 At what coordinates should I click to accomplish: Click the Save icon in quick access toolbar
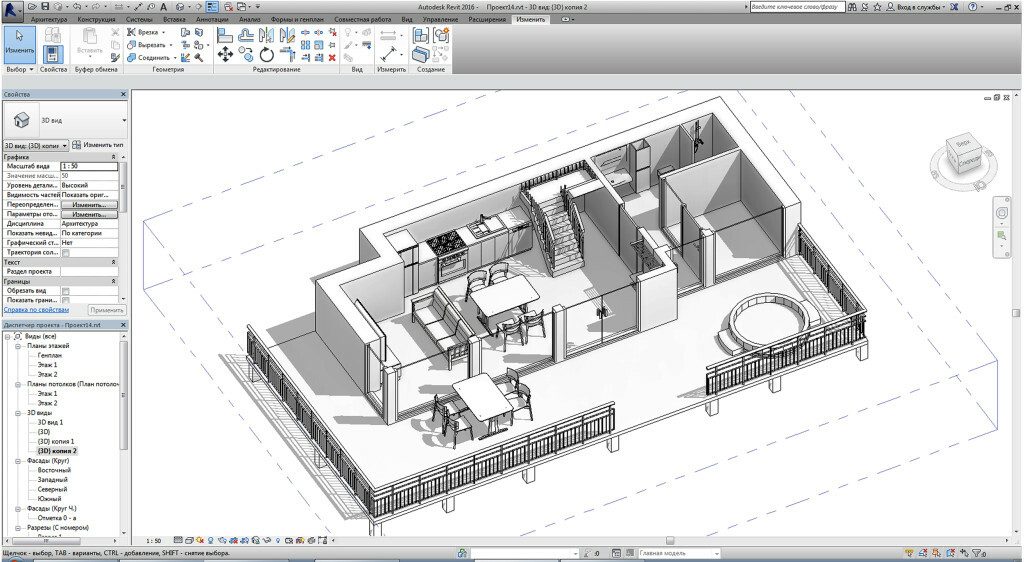coord(45,6)
